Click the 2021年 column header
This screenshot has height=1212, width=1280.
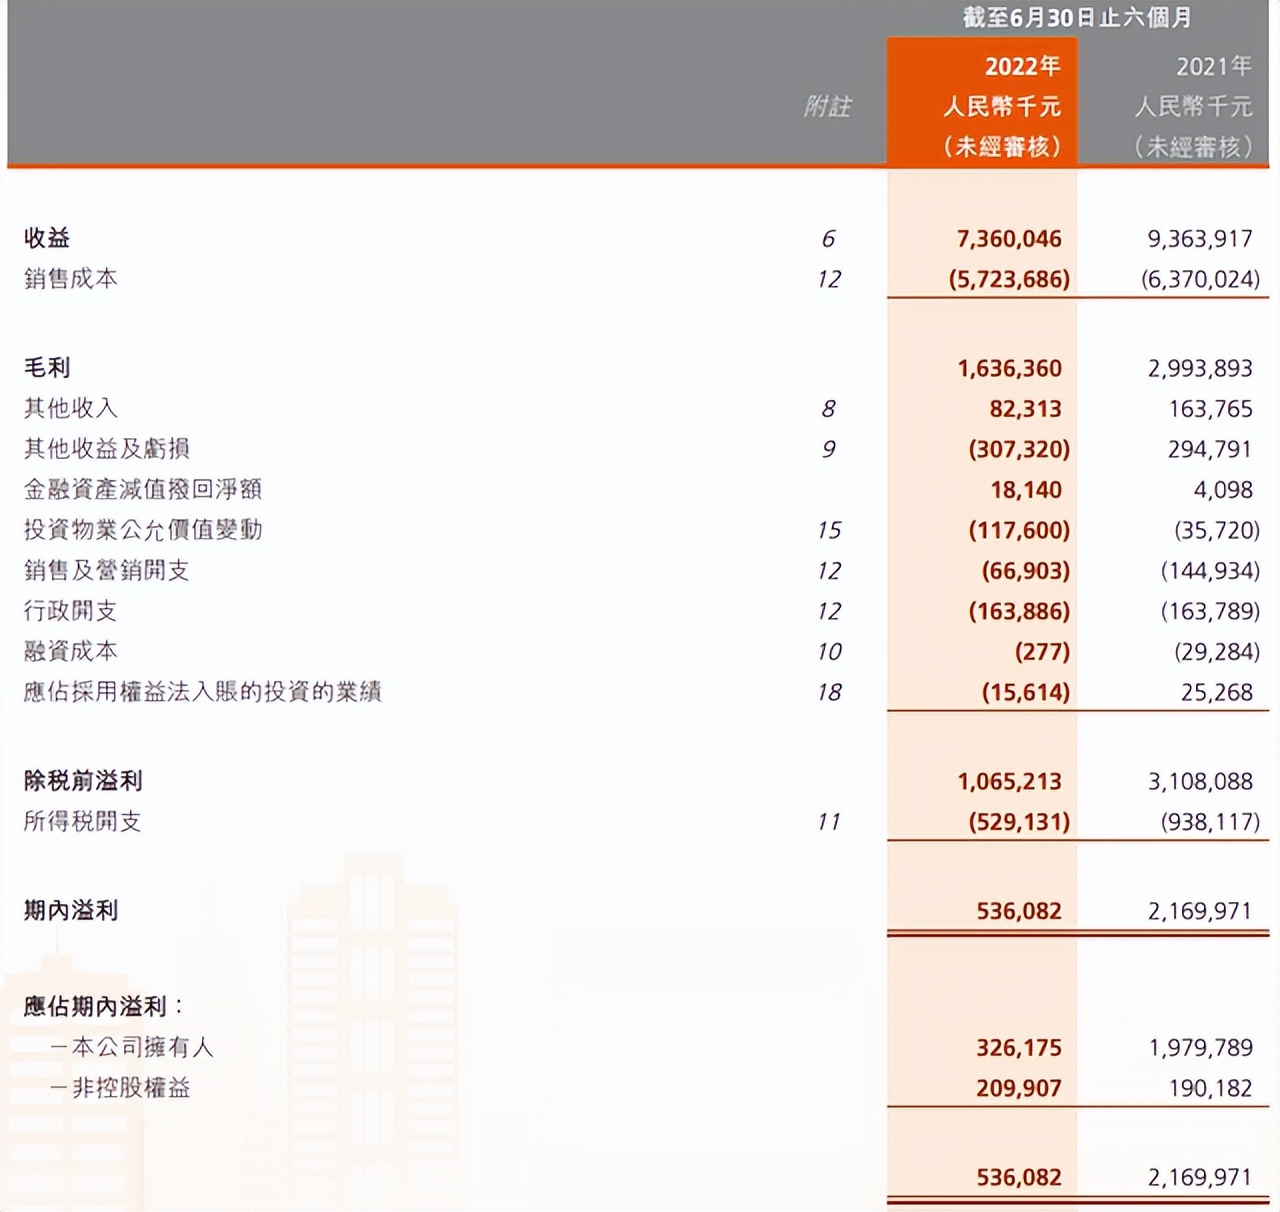[1213, 67]
